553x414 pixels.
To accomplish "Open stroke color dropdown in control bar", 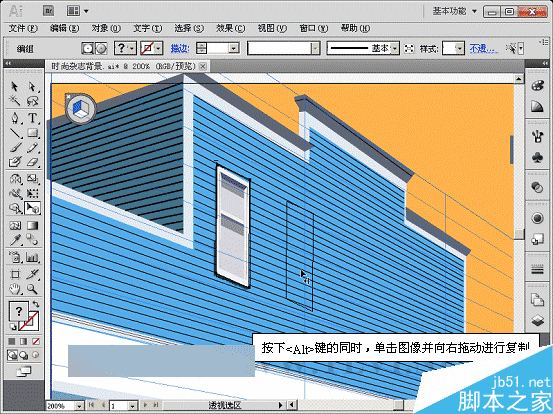I will (x=158, y=48).
